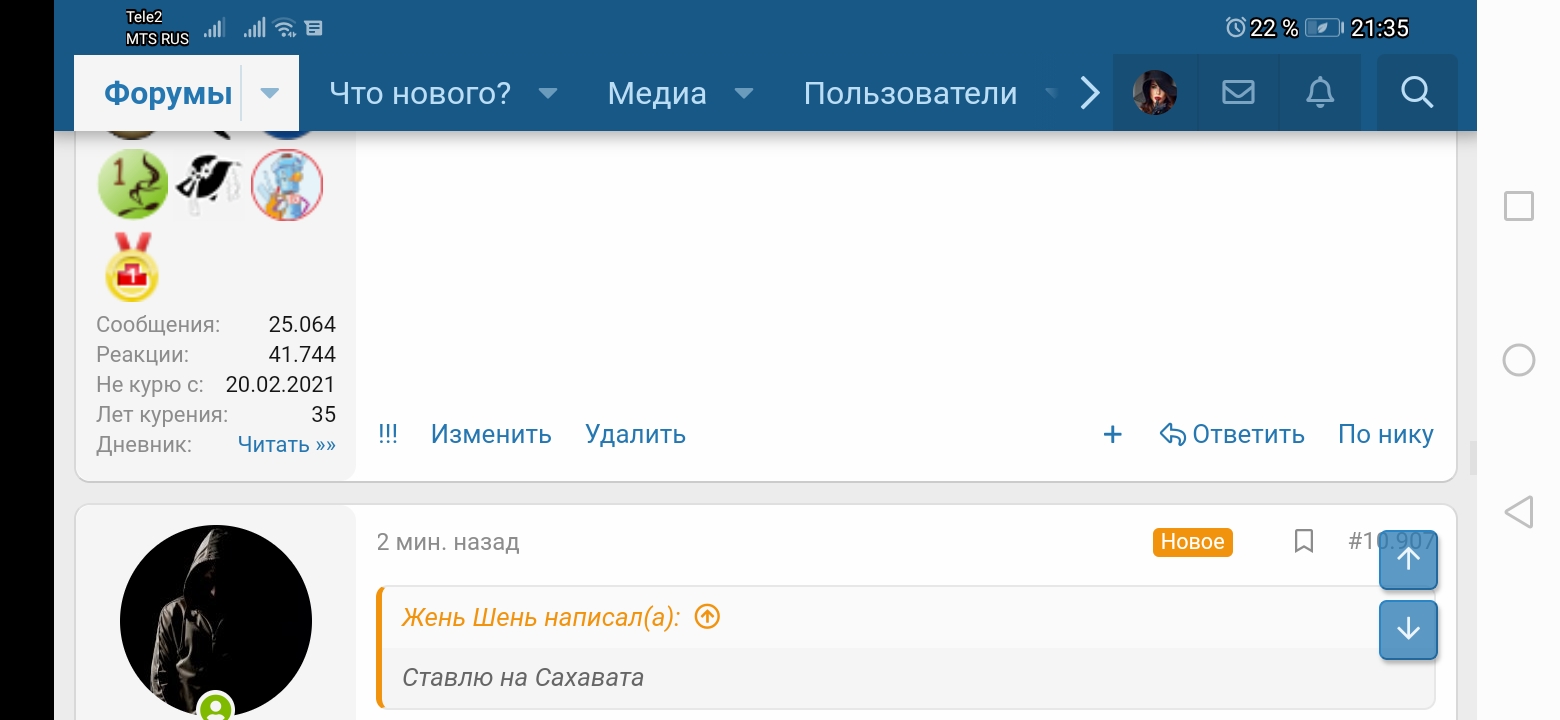Click the chevron to expand more navigation items

(1089, 92)
